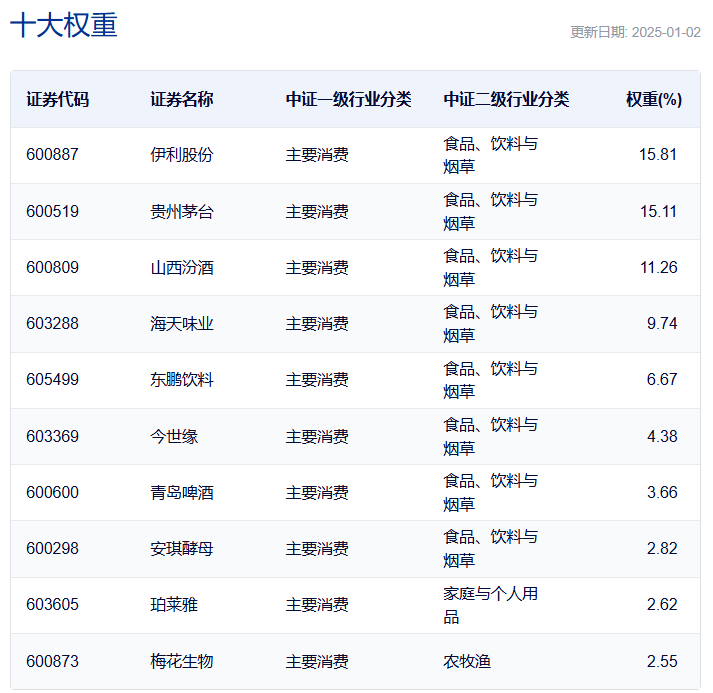Click 主要消费 in the 海天味业 row

pos(317,323)
